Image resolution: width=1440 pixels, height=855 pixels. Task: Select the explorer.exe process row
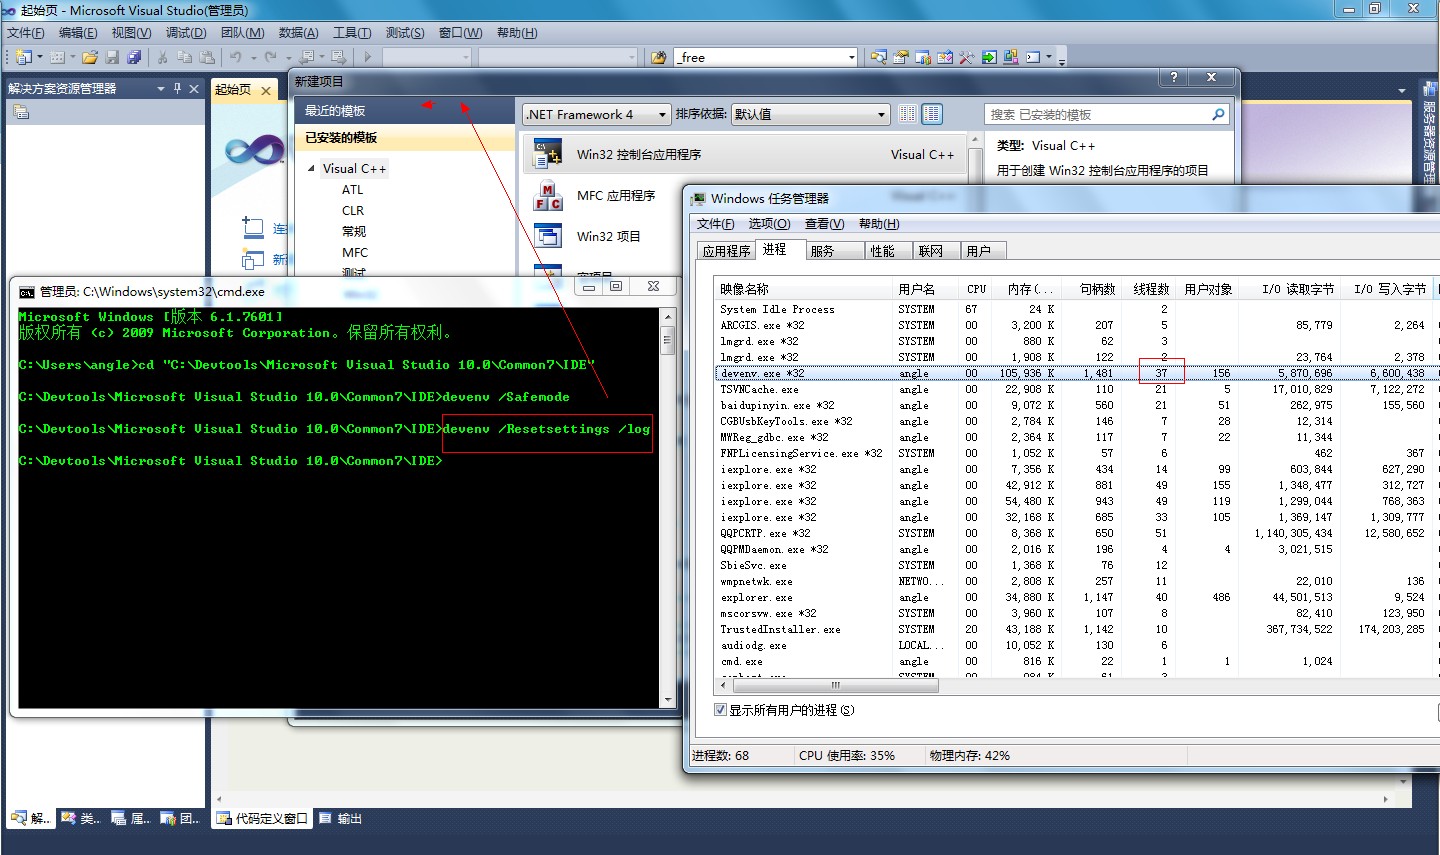tap(1076, 597)
